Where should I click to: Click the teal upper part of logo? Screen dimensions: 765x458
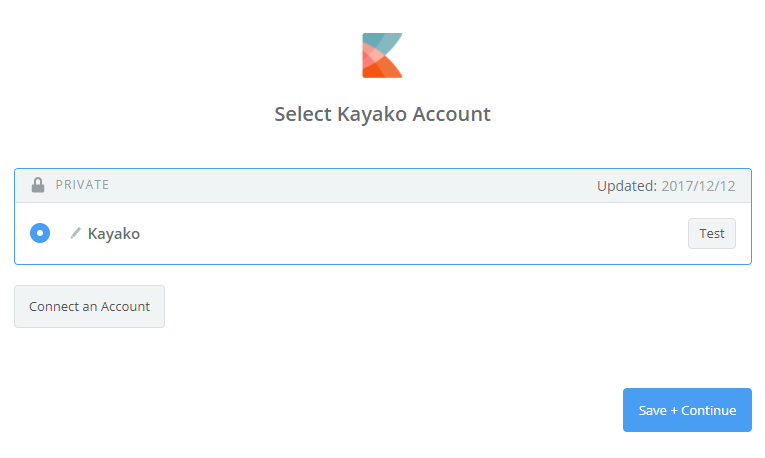tap(377, 41)
